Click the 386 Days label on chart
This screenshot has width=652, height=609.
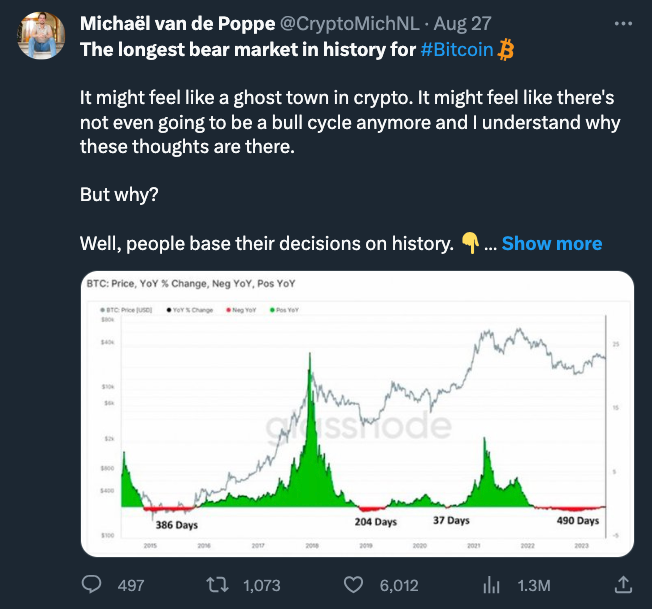tap(177, 525)
